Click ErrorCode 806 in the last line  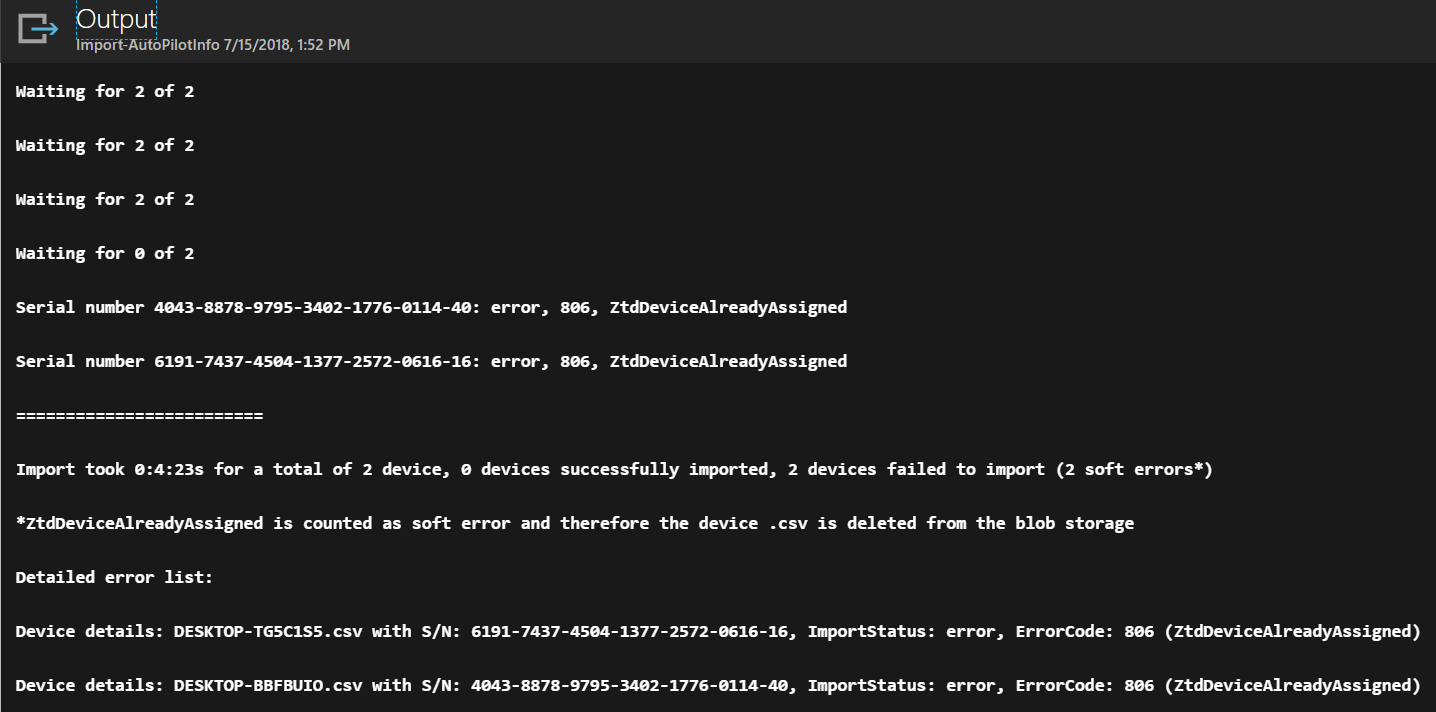click(1140, 684)
